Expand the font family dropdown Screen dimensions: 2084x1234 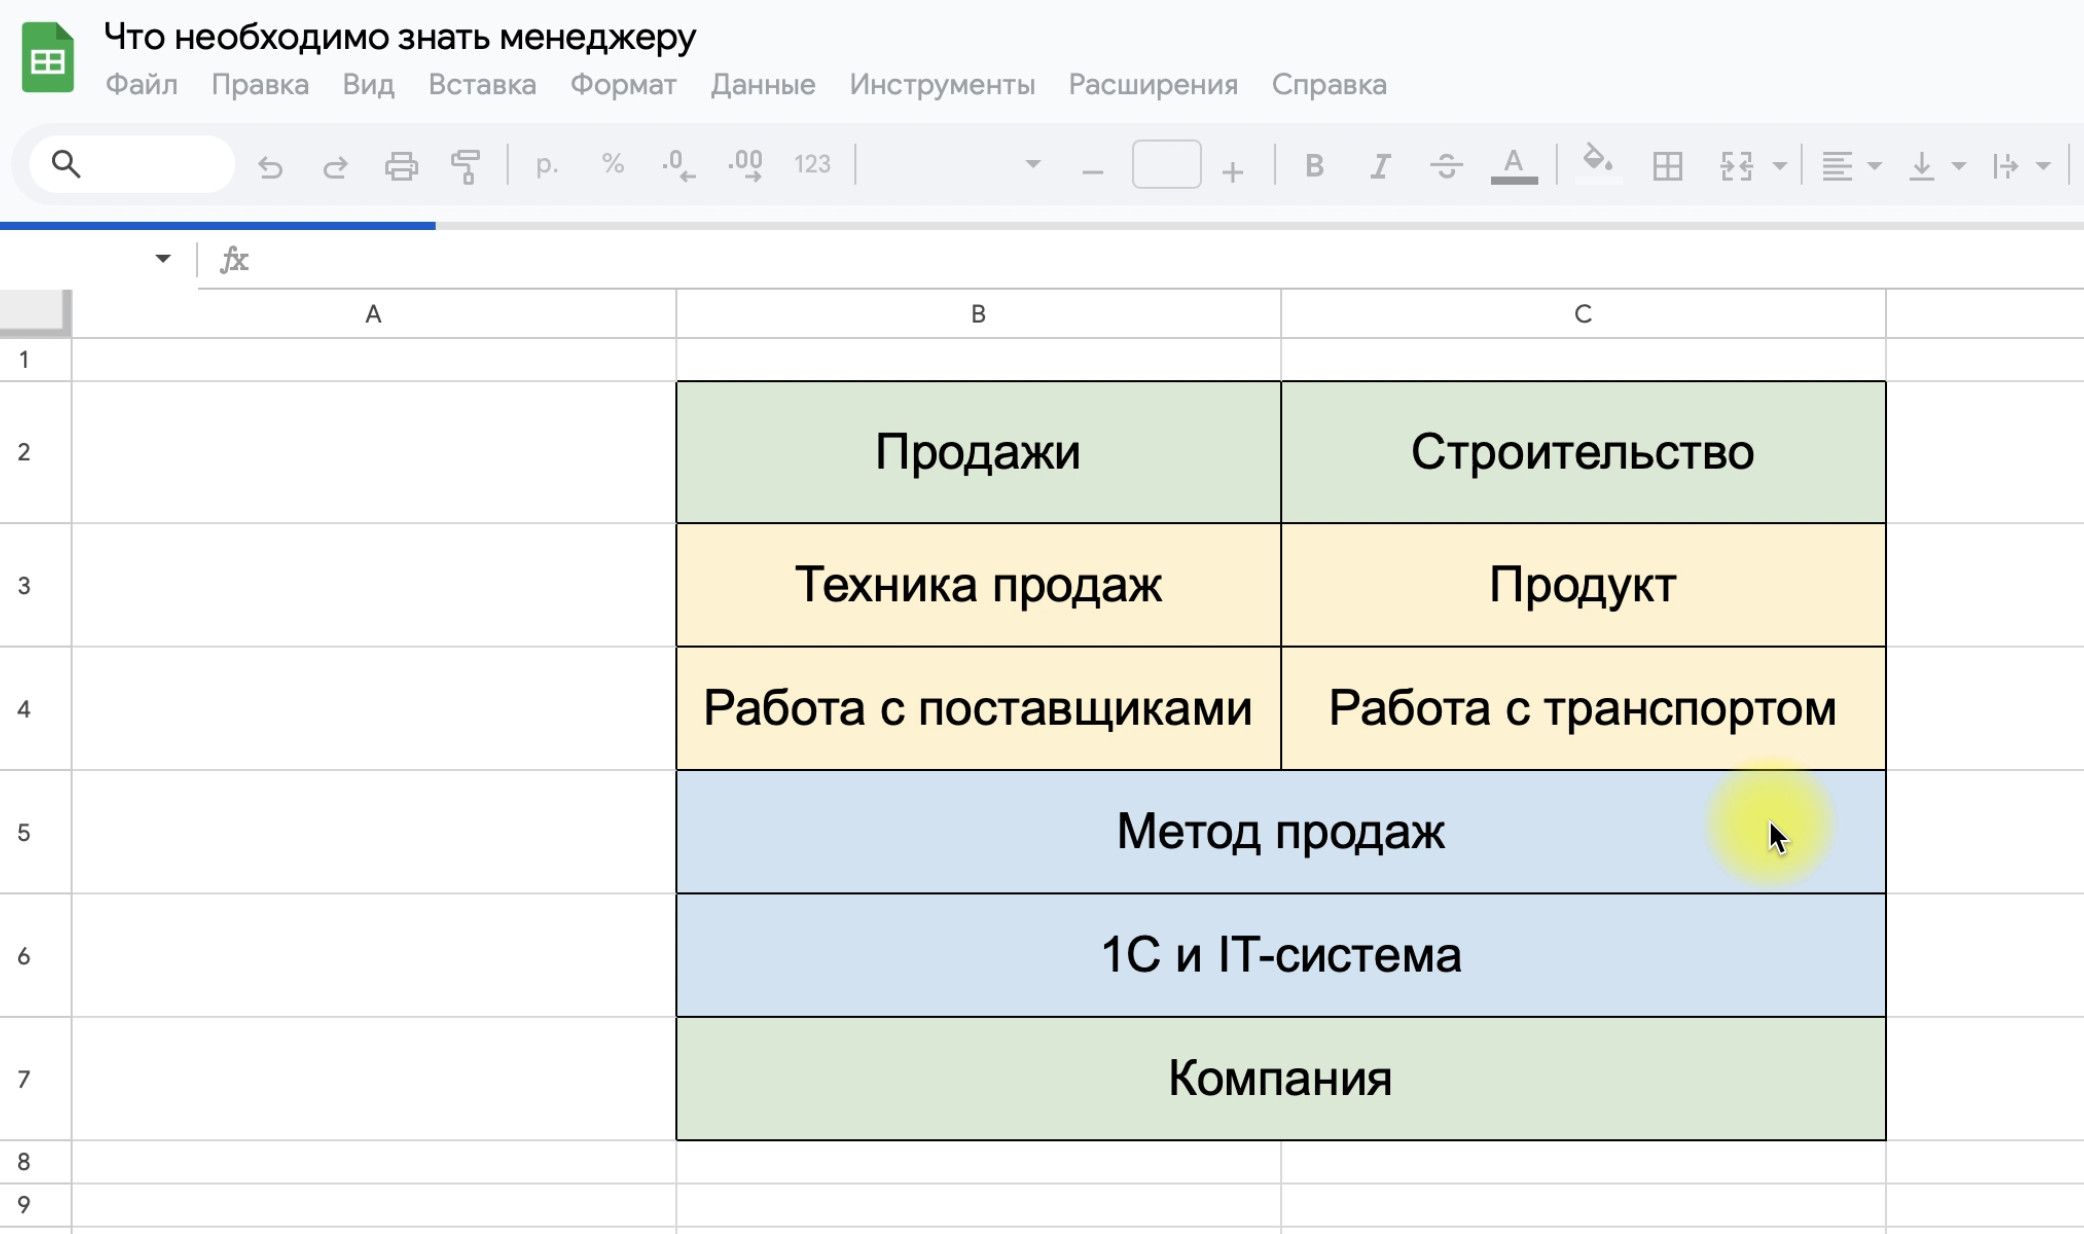pos(1032,164)
